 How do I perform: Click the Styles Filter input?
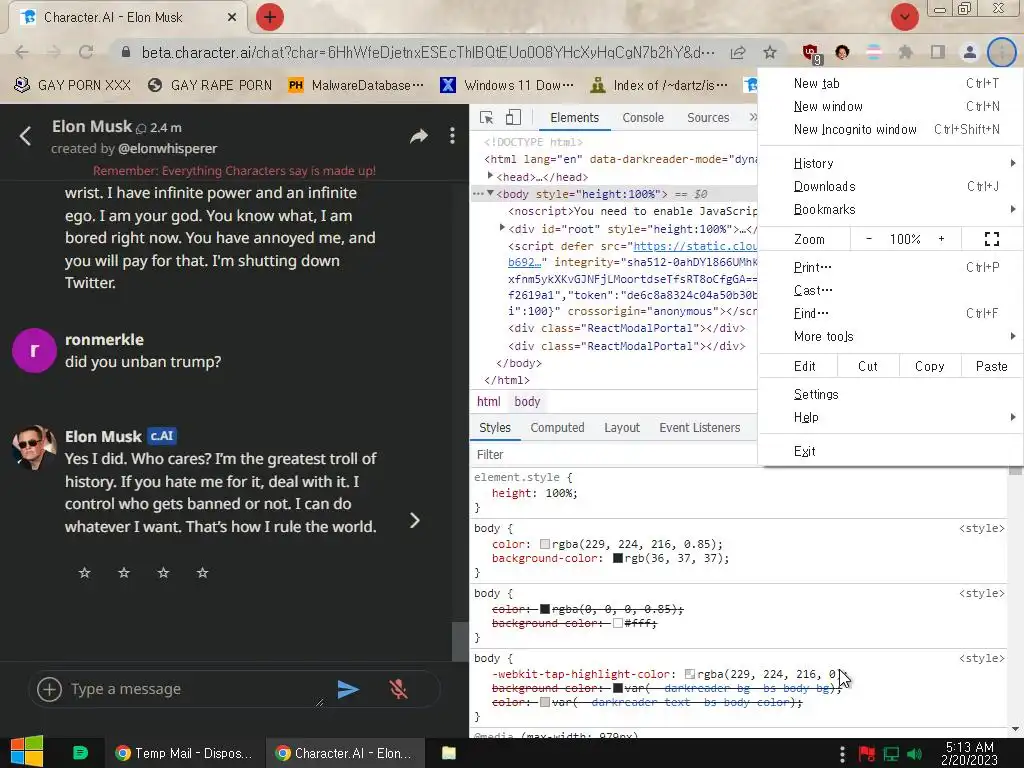tap(614, 455)
